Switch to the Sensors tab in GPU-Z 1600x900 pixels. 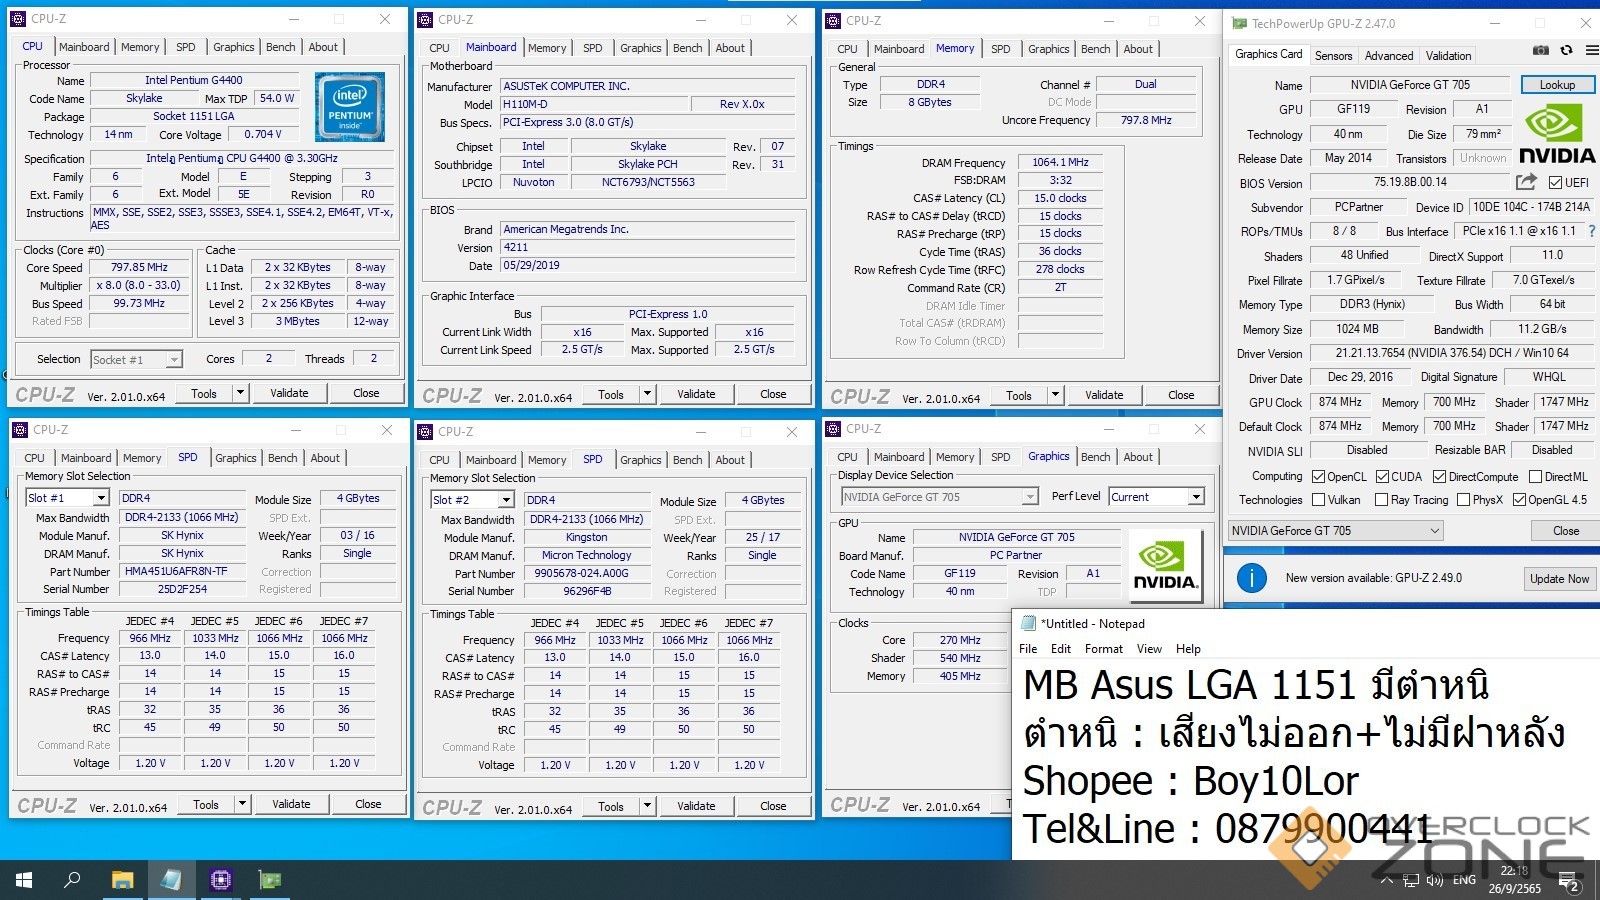(x=1333, y=56)
